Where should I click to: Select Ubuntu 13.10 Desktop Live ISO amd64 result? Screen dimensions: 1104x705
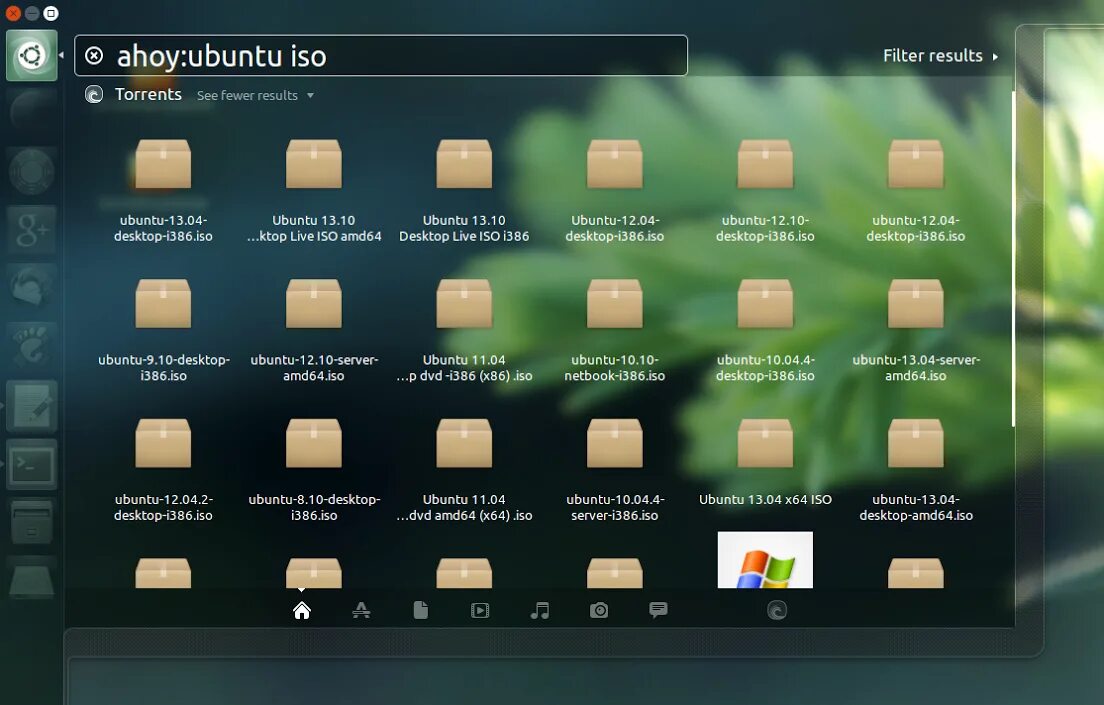[x=314, y=190]
